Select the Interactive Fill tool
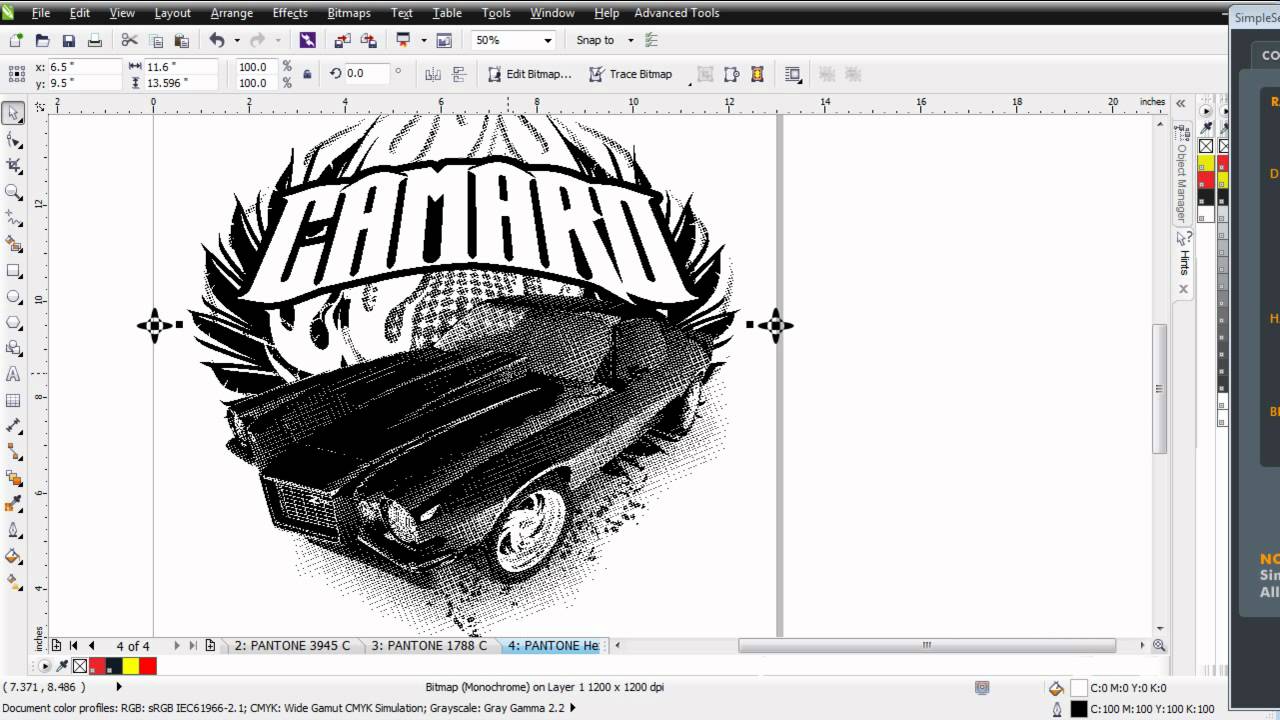Viewport: 1280px width, 720px height. [14, 582]
